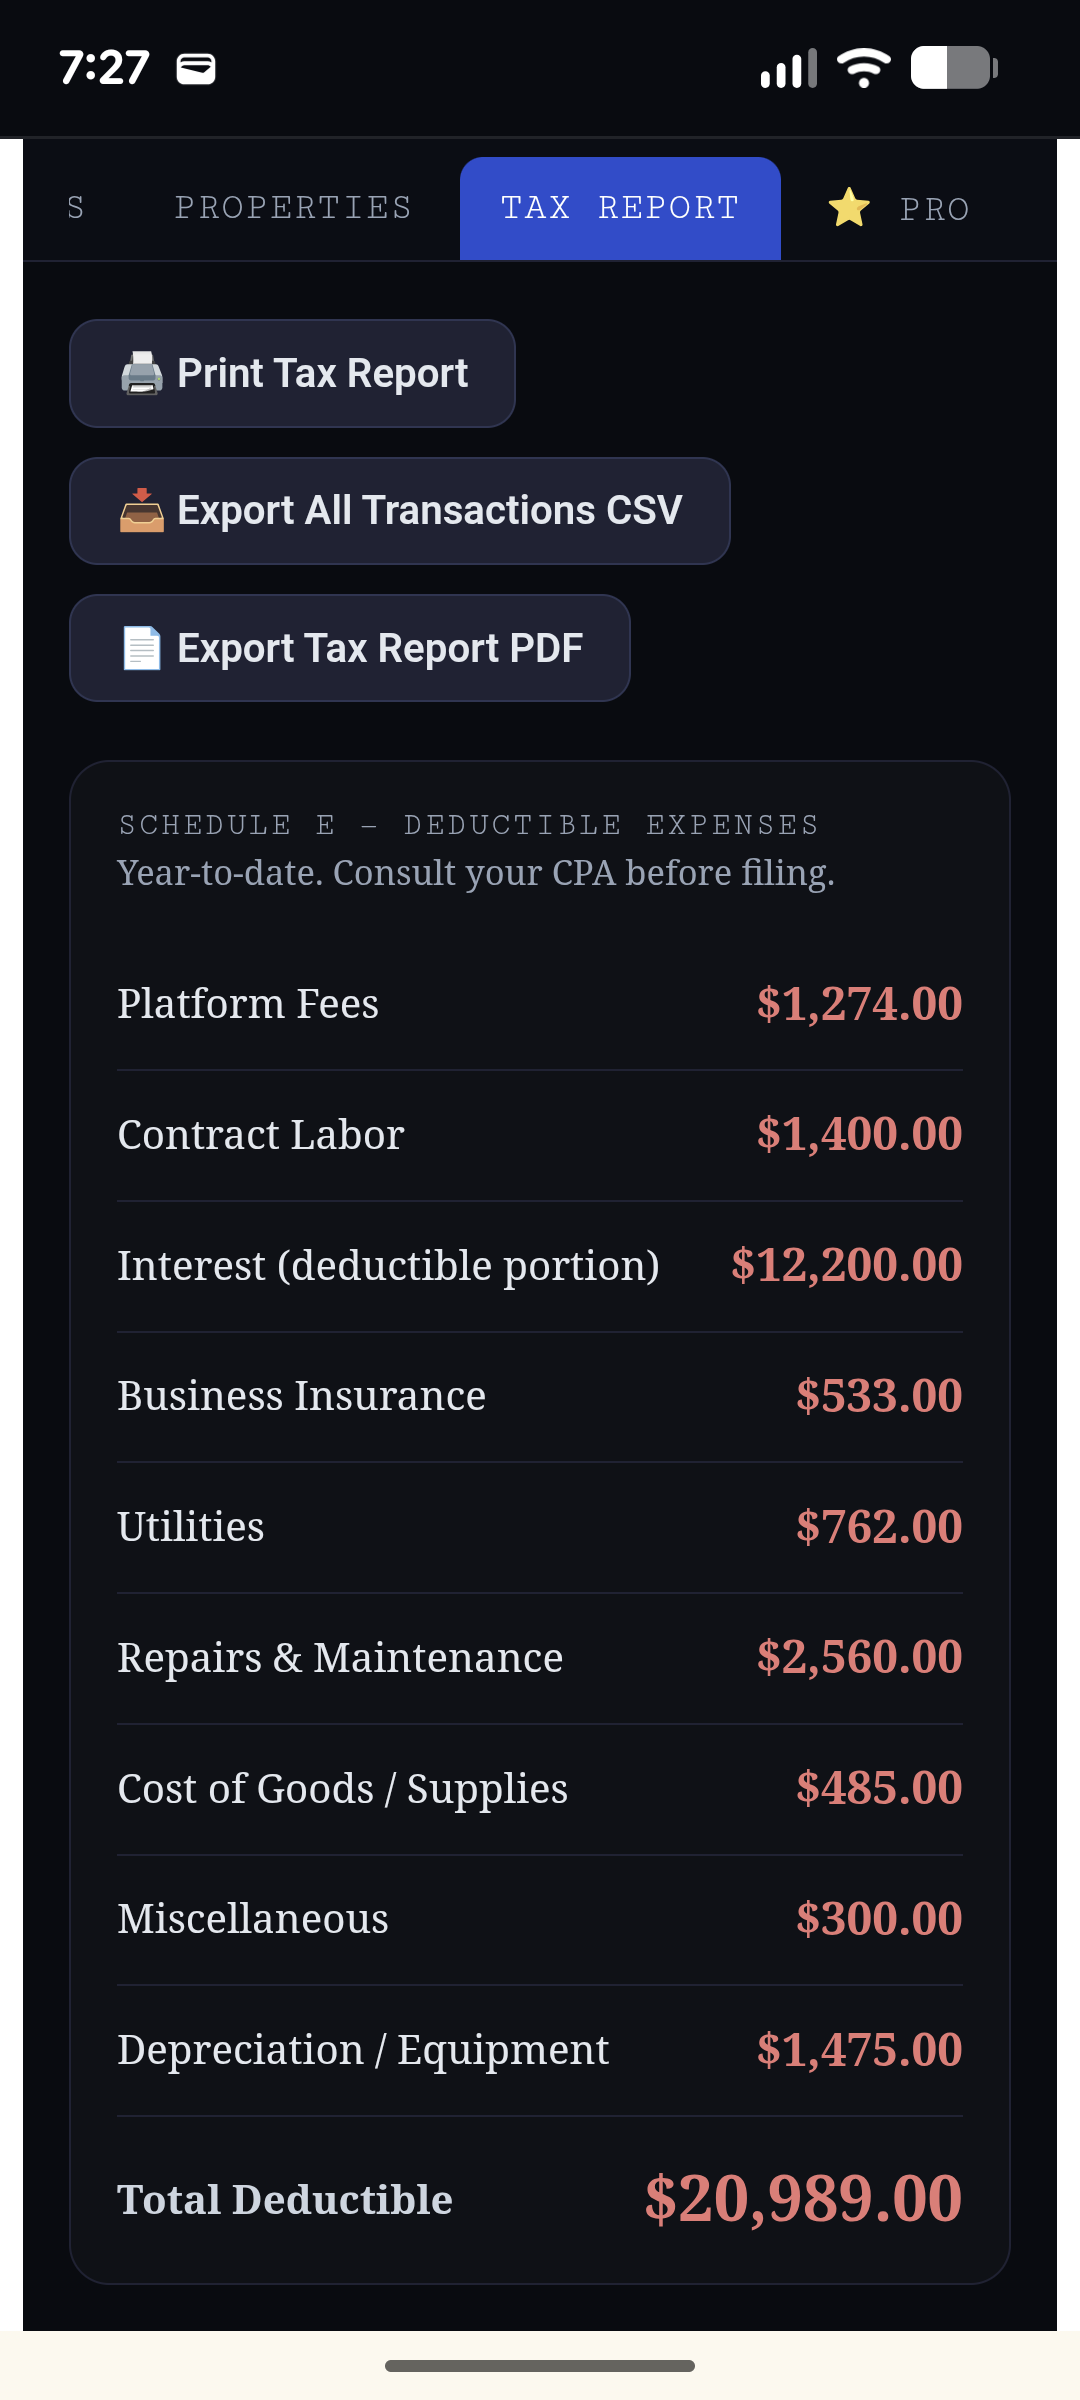1080x2400 pixels.
Task: Tap the wallet icon in status bar
Action: [x=196, y=69]
